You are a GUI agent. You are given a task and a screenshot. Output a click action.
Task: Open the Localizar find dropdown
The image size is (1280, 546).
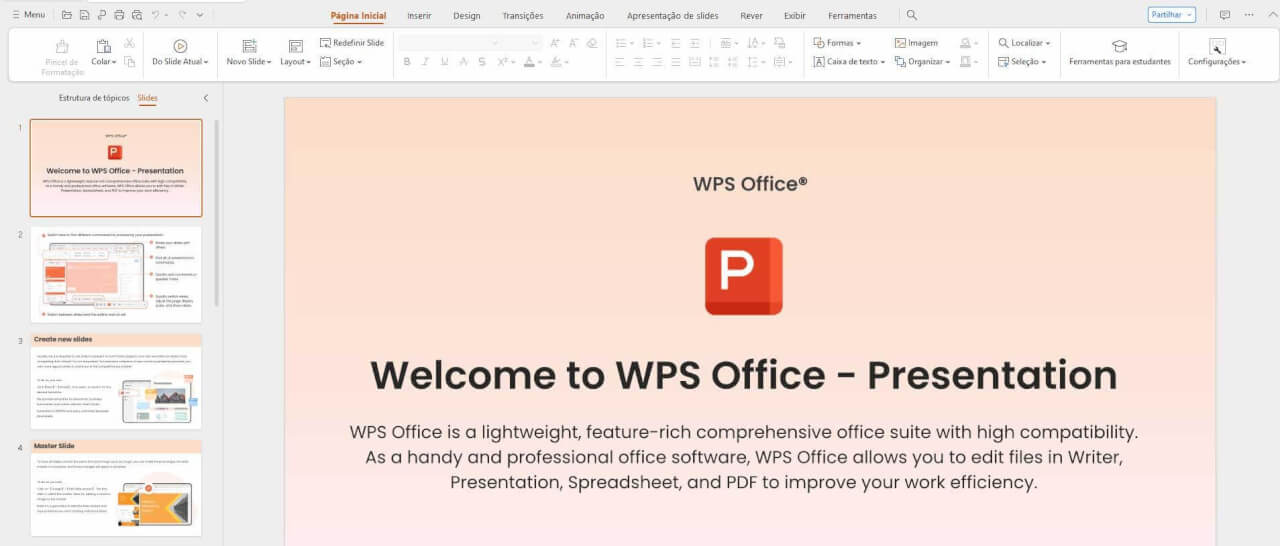tap(1024, 43)
